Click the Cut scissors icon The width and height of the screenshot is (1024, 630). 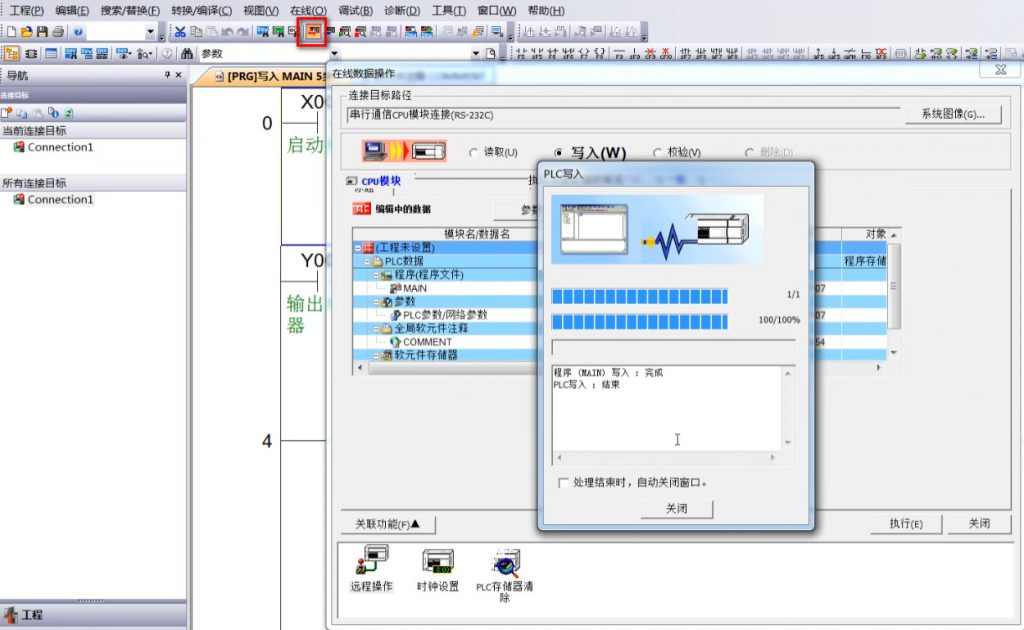click(x=180, y=31)
